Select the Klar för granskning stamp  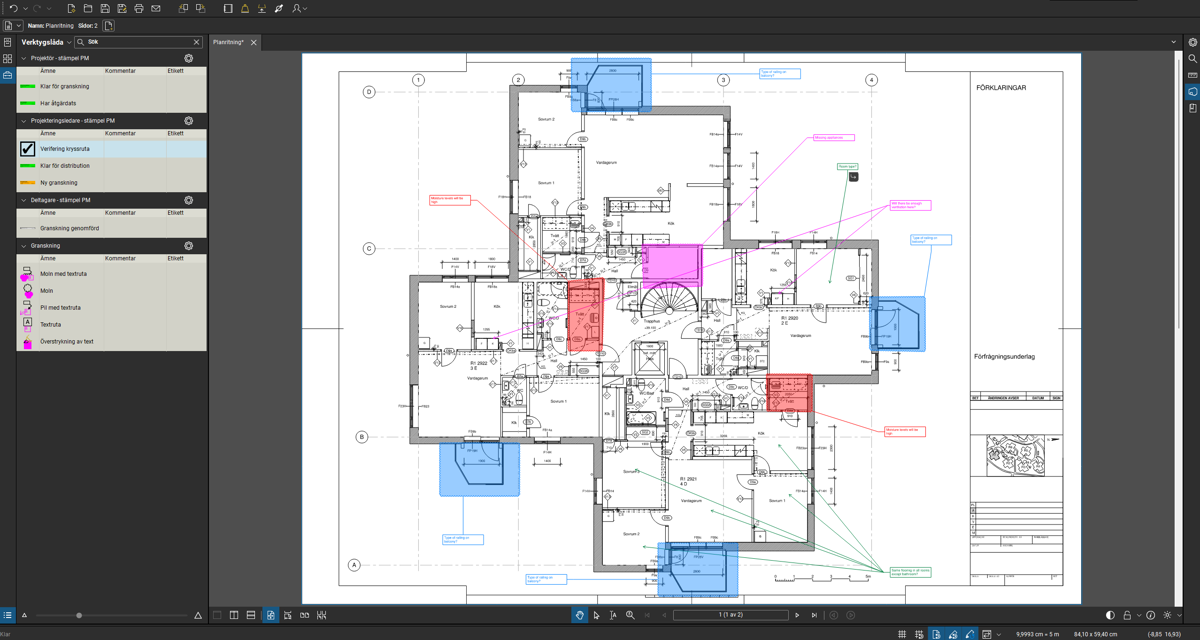(111, 86)
